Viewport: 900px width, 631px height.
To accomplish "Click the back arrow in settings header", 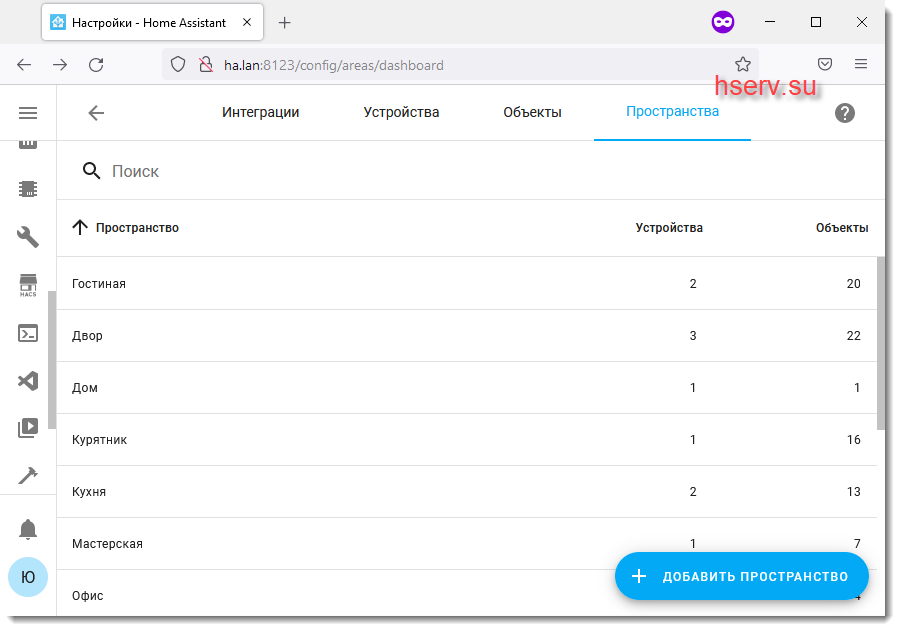I will pyautogui.click(x=96, y=113).
